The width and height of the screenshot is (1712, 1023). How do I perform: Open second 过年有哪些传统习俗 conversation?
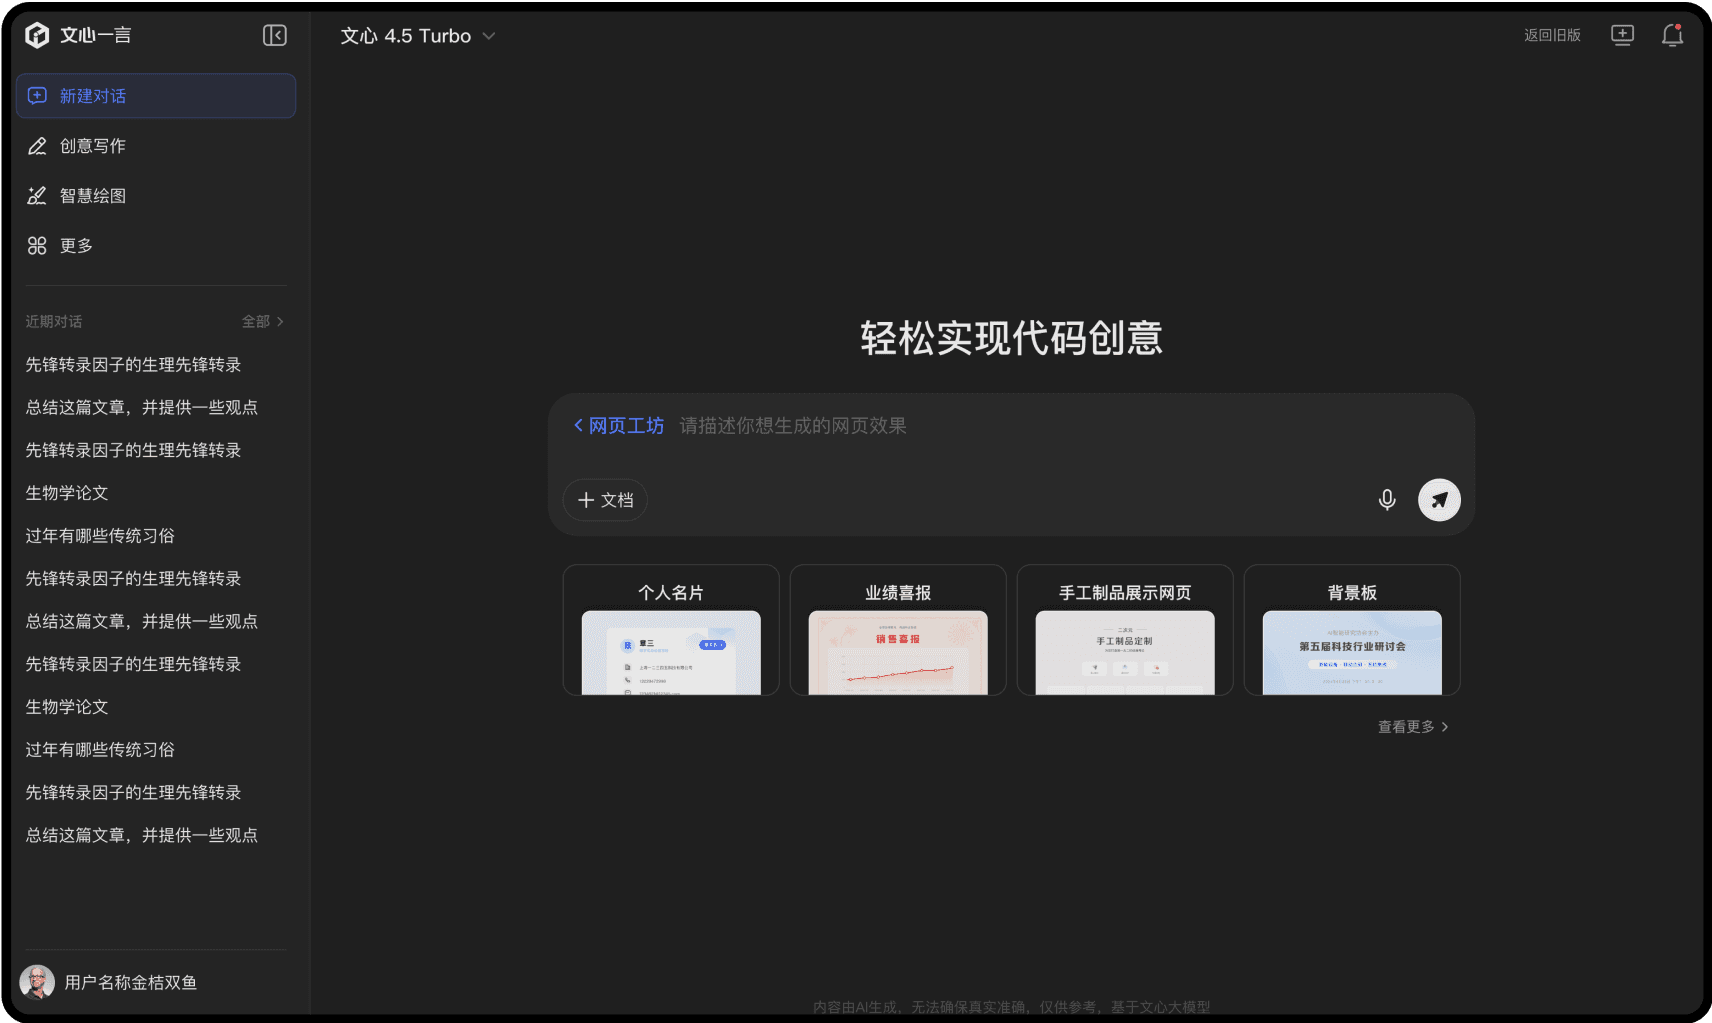tap(100, 750)
